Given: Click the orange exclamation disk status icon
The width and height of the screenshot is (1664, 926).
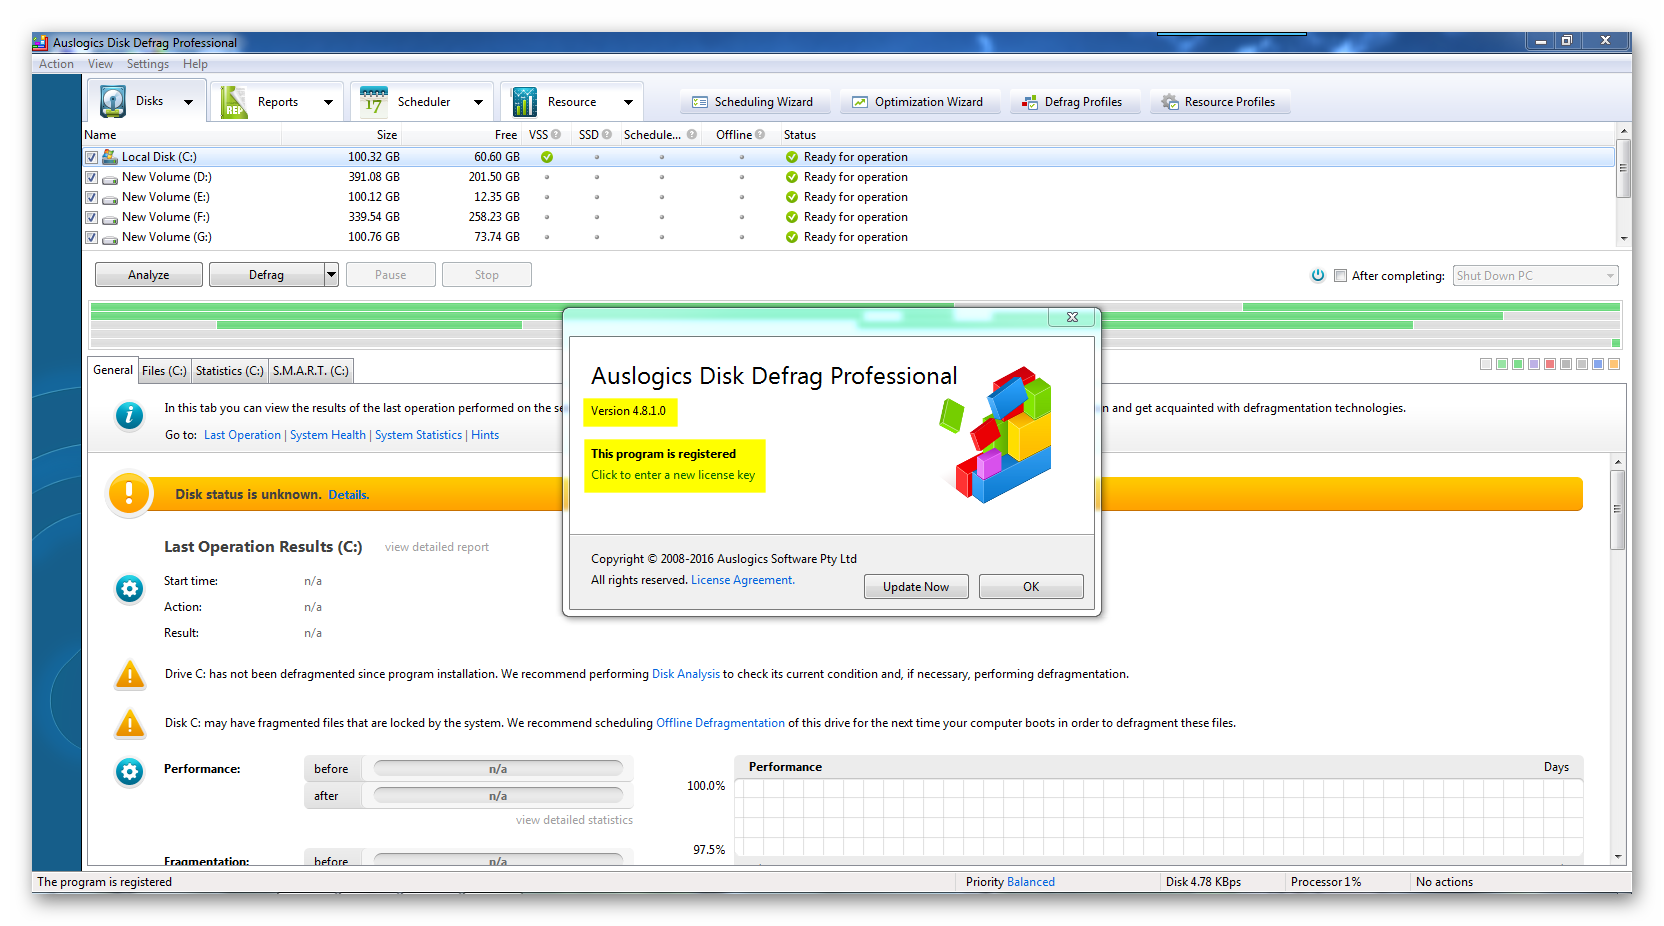Looking at the screenshot, I should pyautogui.click(x=129, y=494).
